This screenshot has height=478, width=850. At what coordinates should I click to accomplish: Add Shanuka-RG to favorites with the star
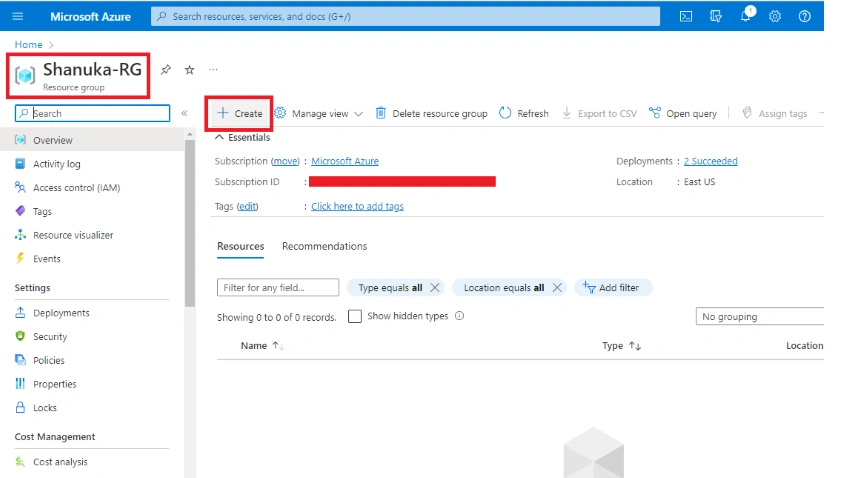pos(189,69)
